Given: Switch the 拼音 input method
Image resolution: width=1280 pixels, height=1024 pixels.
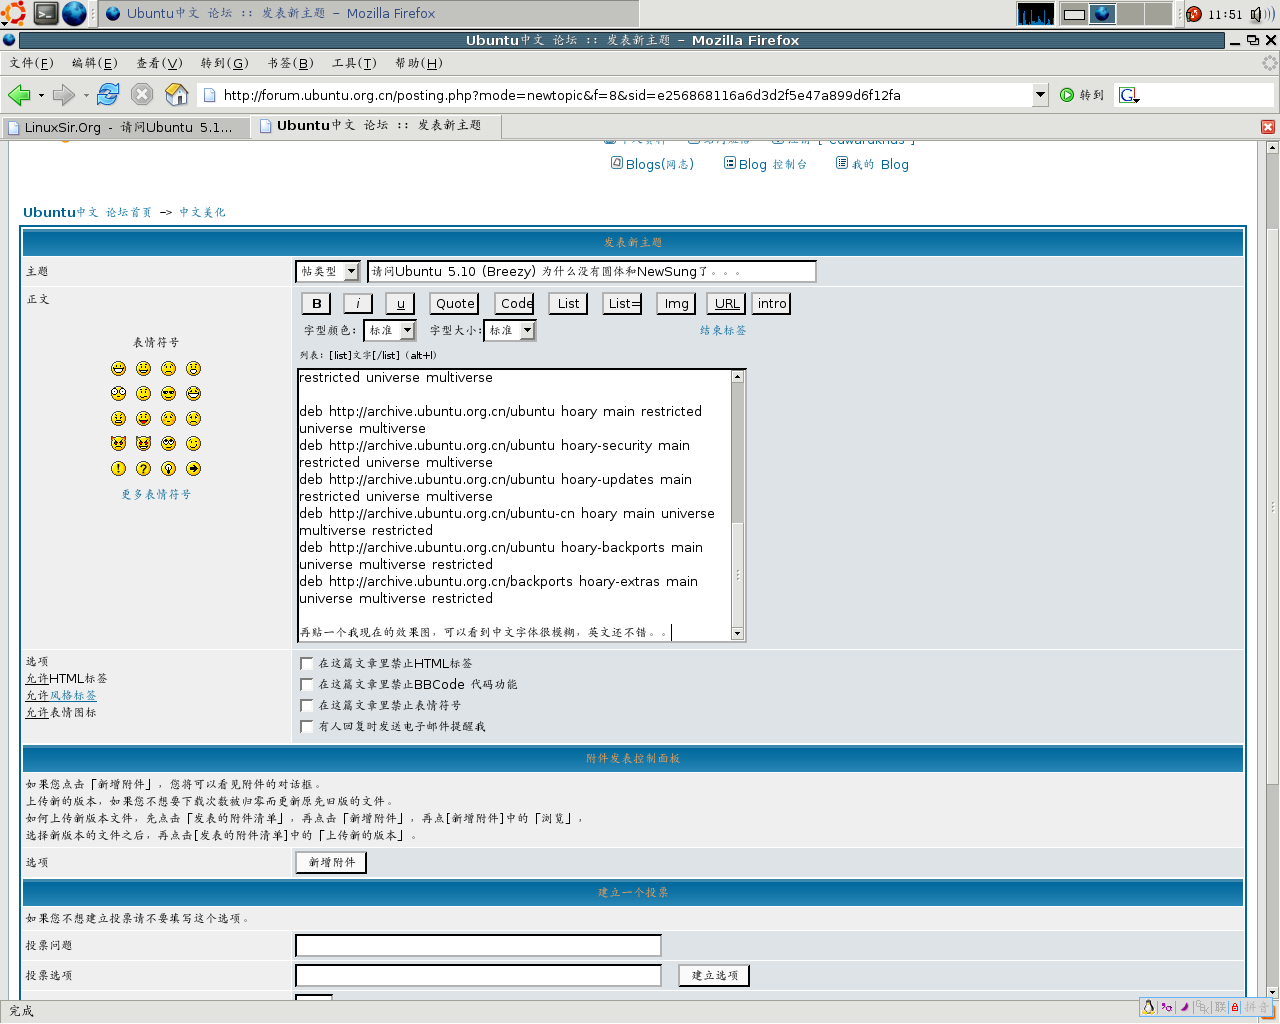Looking at the screenshot, I should pyautogui.click(x=1256, y=1007).
